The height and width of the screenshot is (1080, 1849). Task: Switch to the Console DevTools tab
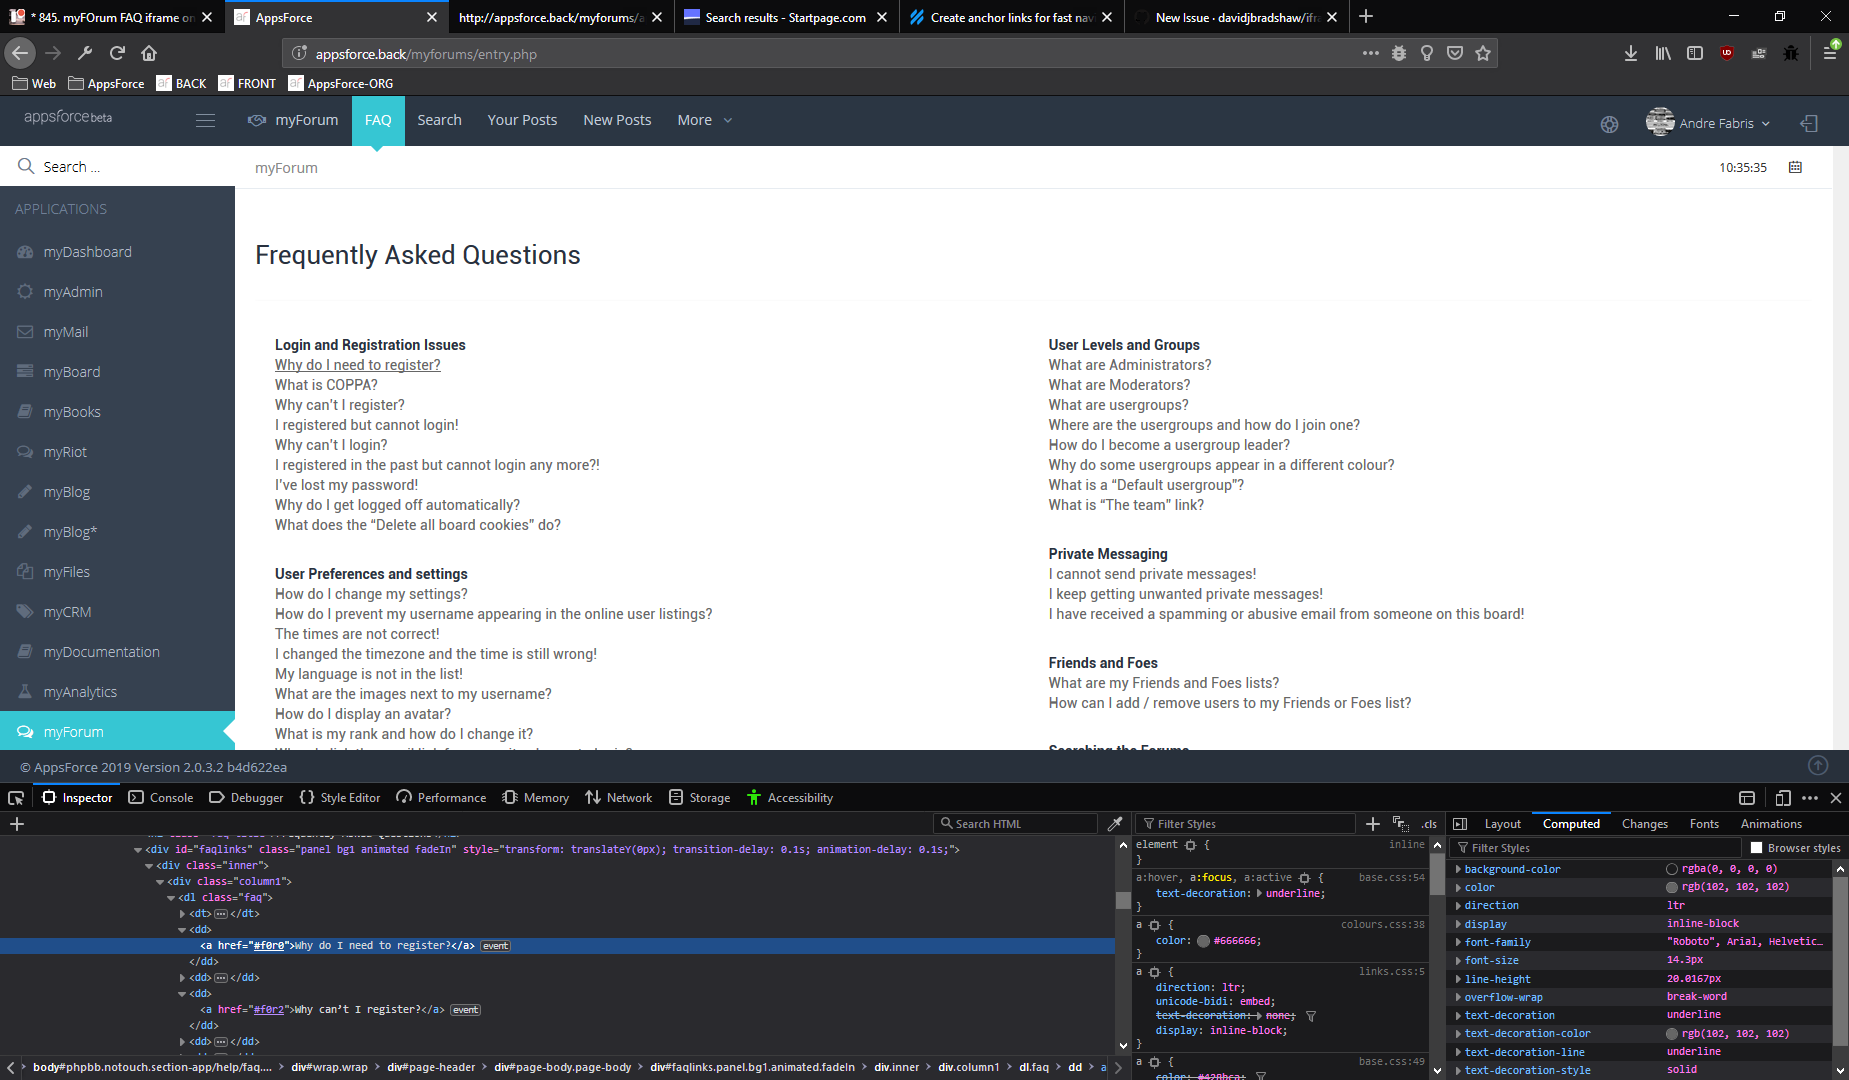[x=161, y=798]
